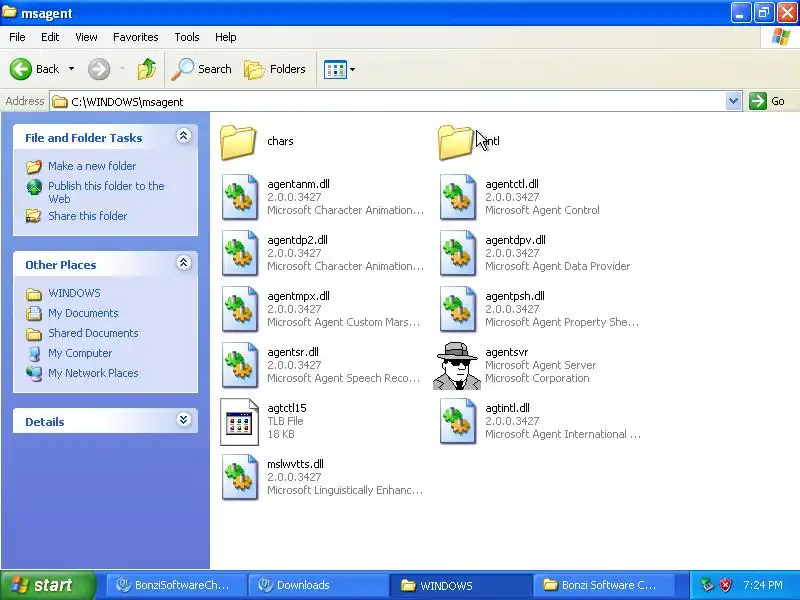Open the intl folder icon

pos(456,142)
